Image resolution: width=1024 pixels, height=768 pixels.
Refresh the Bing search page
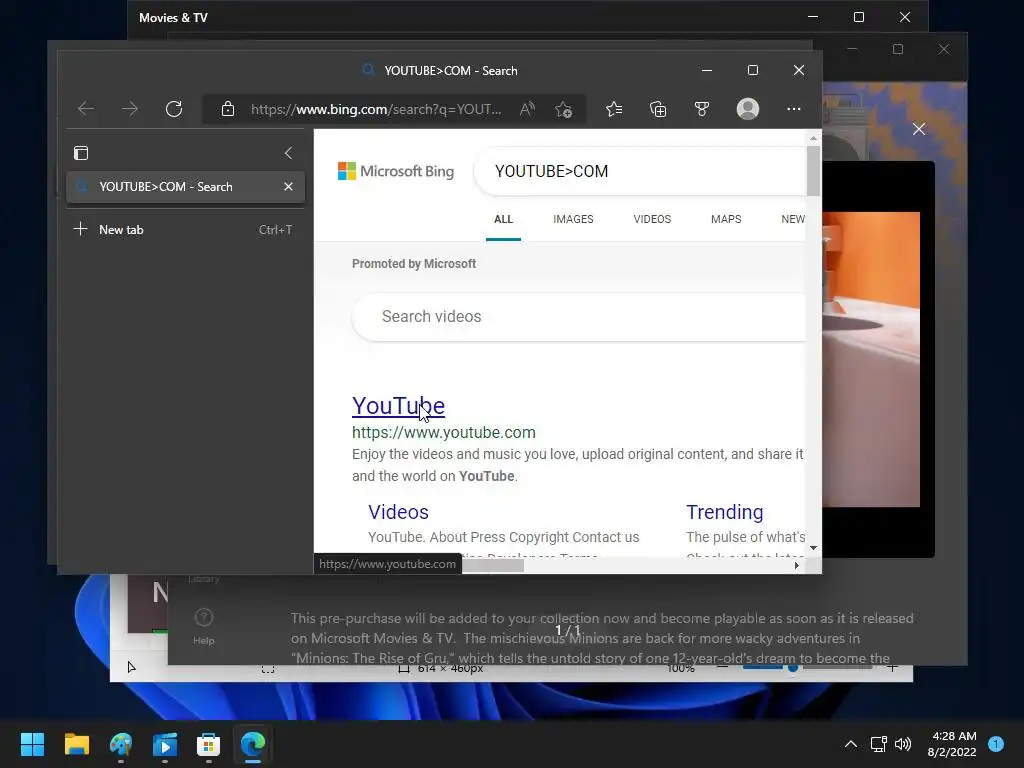pos(174,109)
